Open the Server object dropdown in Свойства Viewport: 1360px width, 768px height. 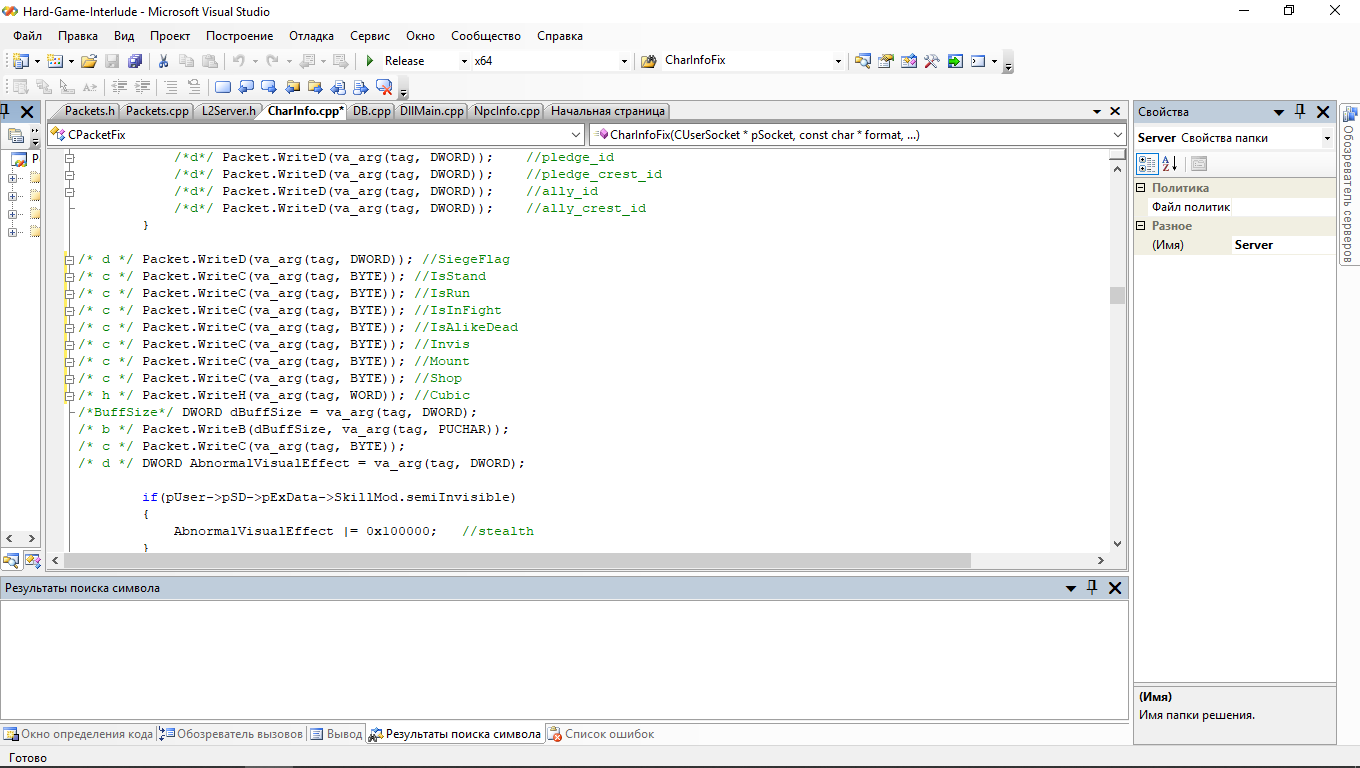click(1327, 138)
